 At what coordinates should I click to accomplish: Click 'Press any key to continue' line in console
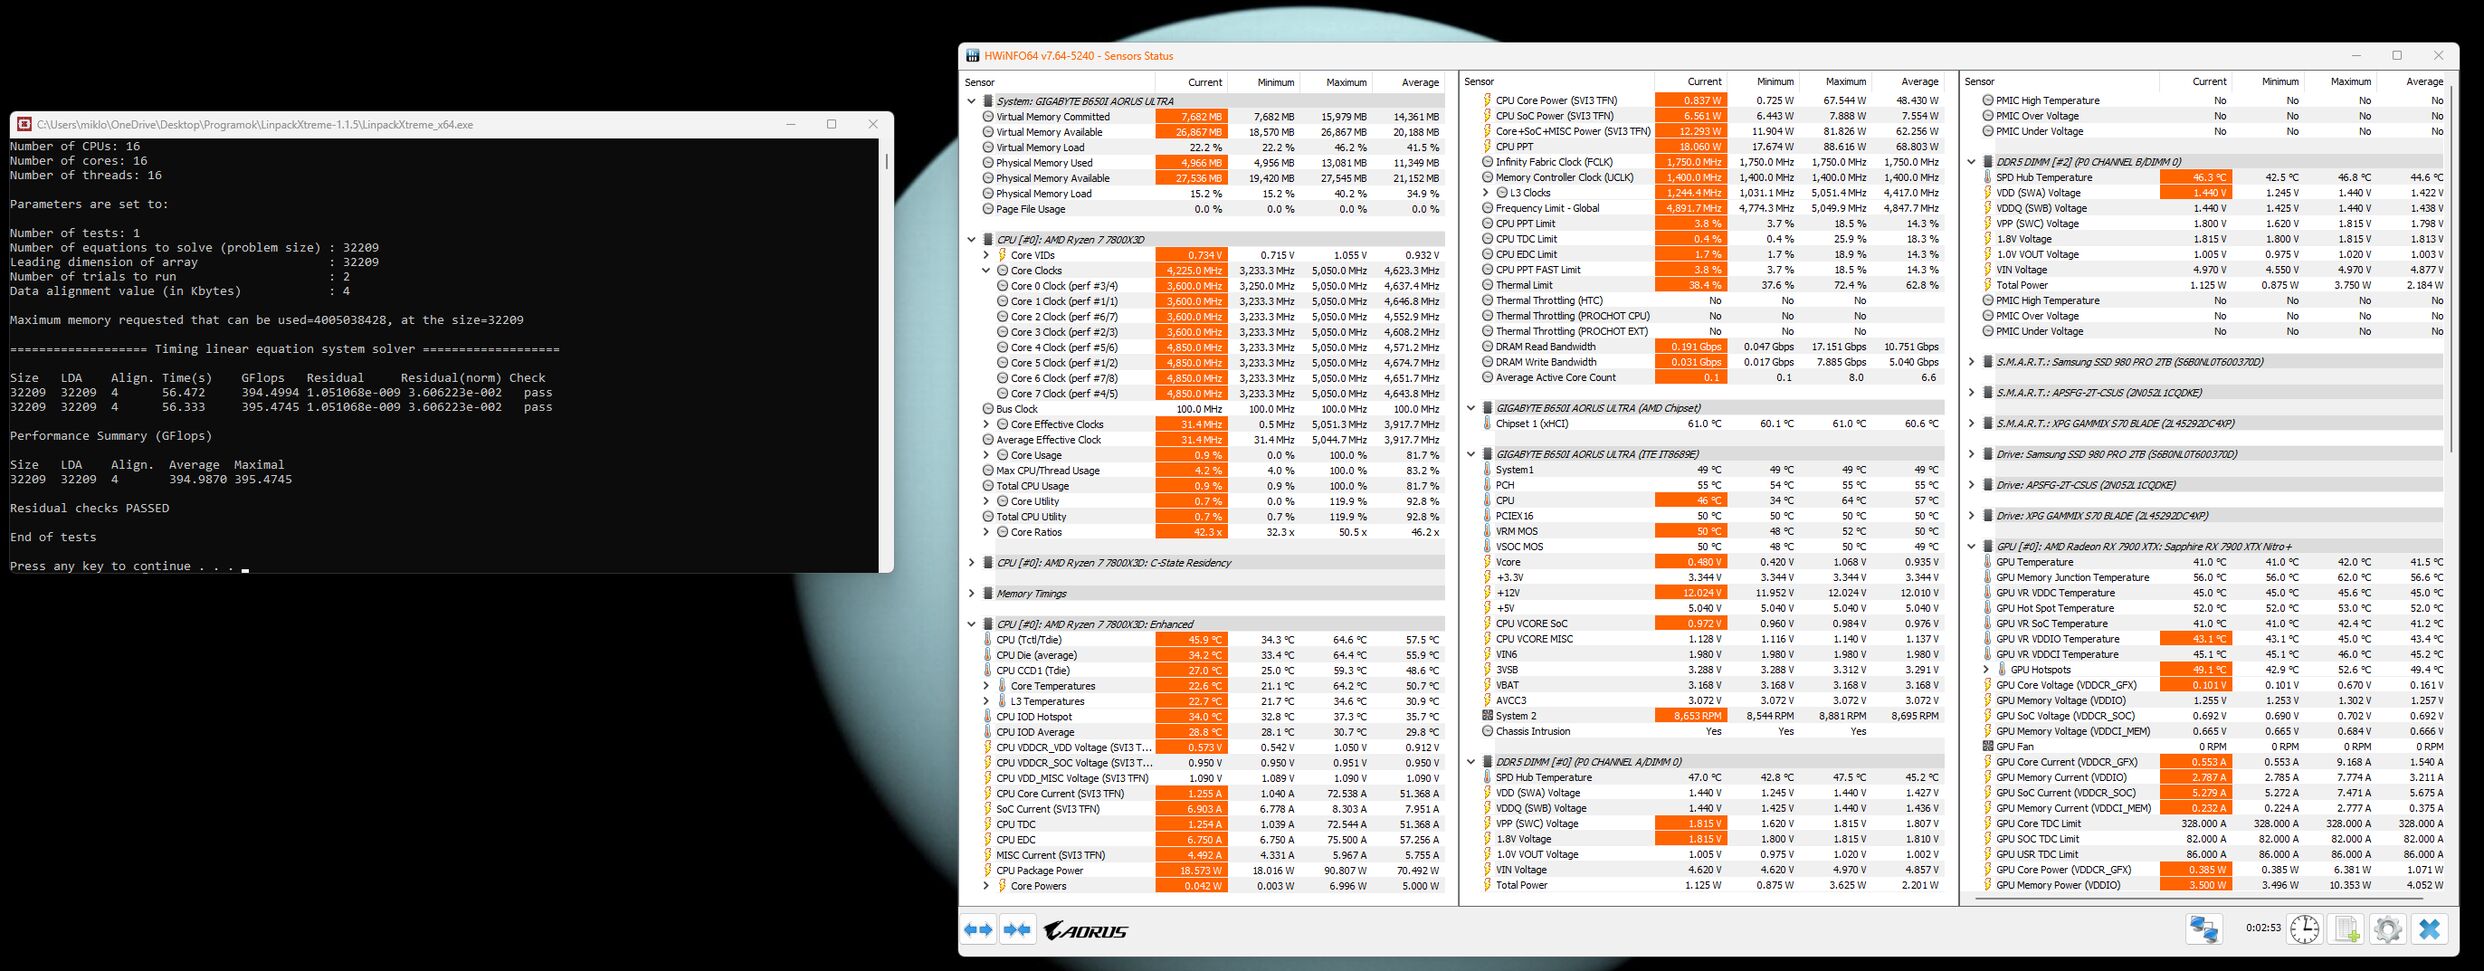coord(122,566)
